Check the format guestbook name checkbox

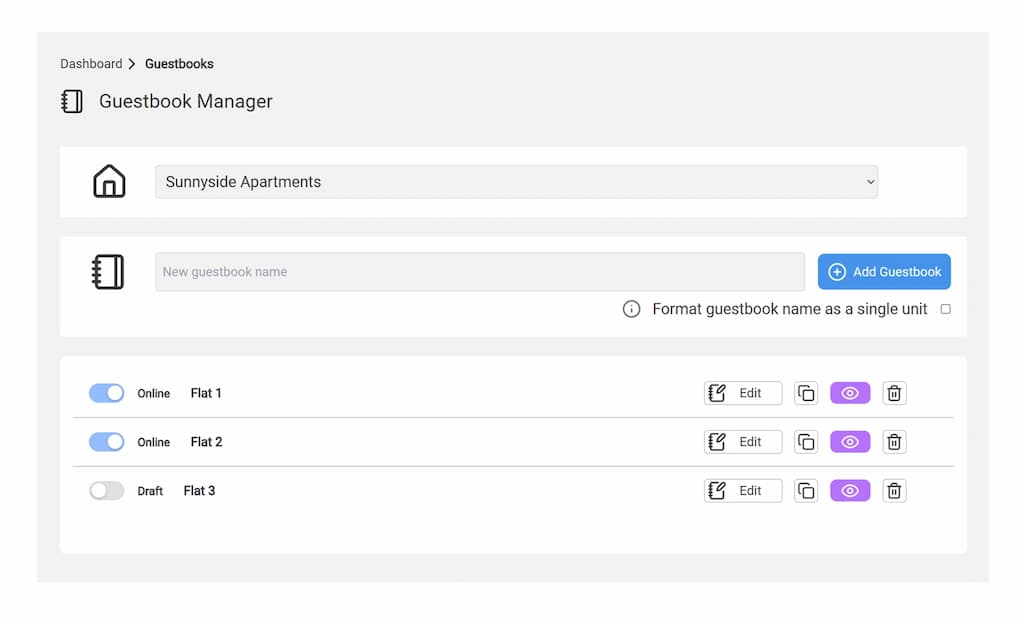pos(945,309)
